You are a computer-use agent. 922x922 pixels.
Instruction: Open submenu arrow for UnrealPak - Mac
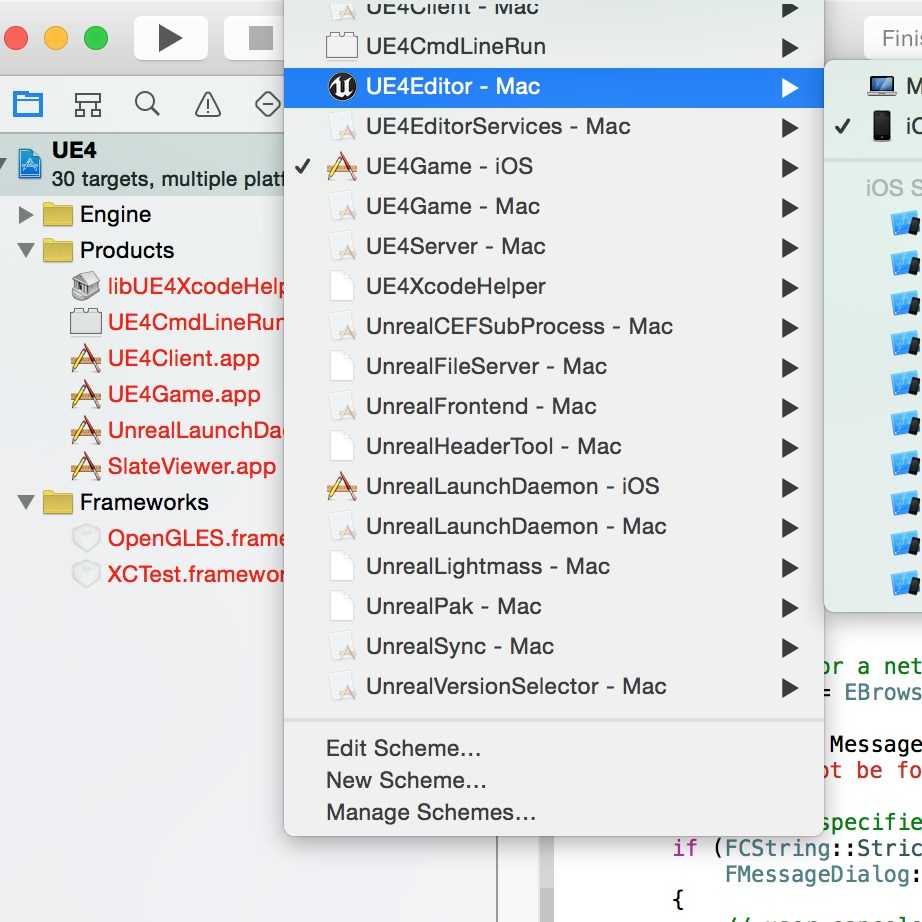(790, 607)
